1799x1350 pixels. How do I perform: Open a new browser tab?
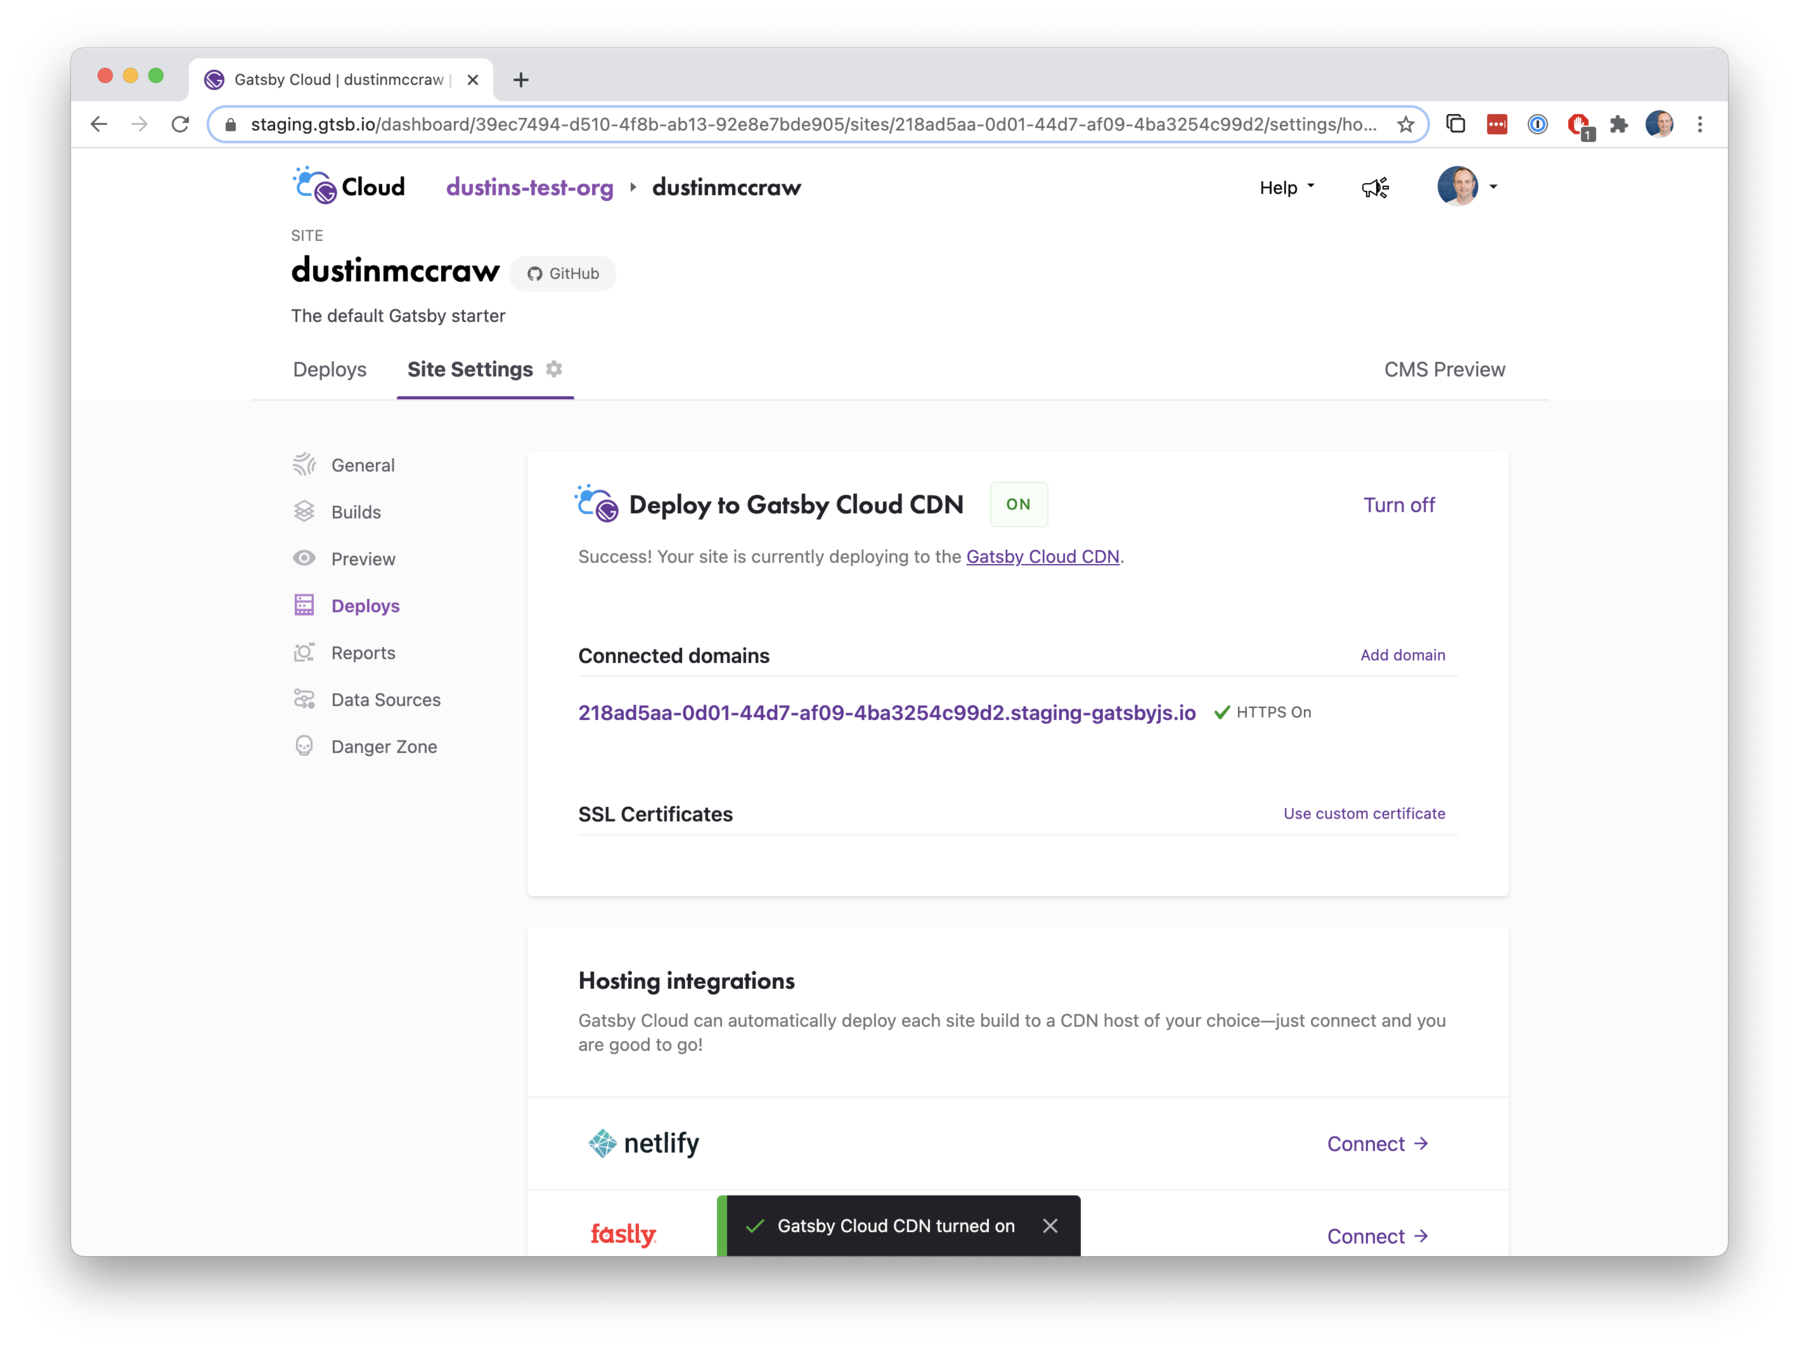click(520, 80)
